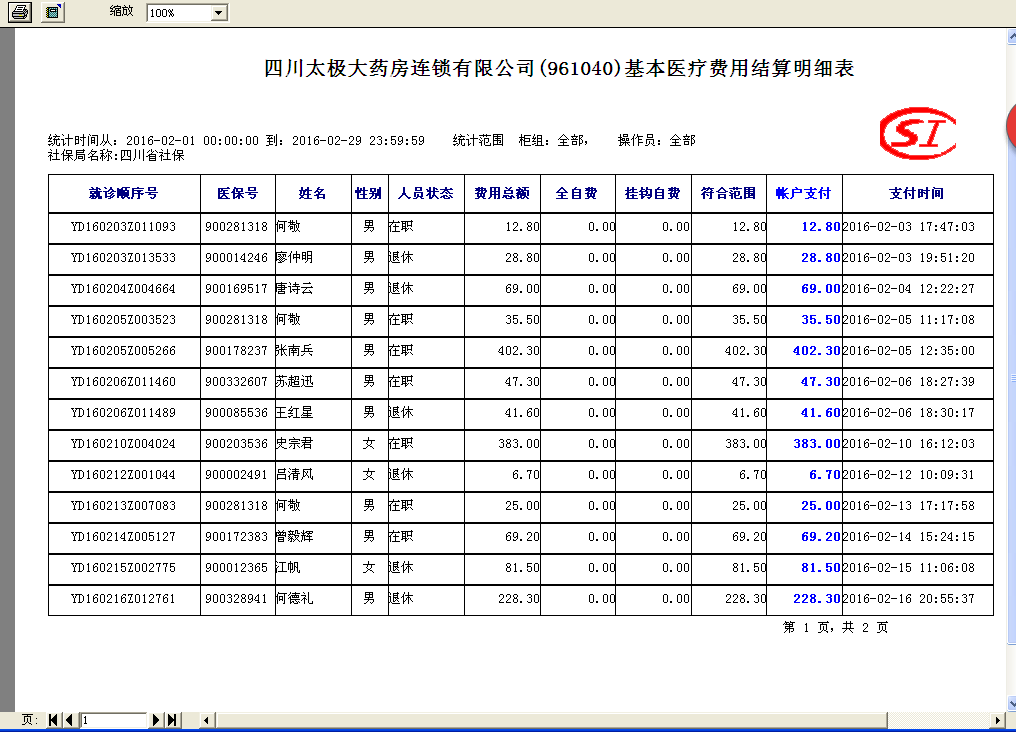Screen dimensions: 1016x732
Task: Click the horizontal scrollbar left arrow
Action: pos(207,720)
